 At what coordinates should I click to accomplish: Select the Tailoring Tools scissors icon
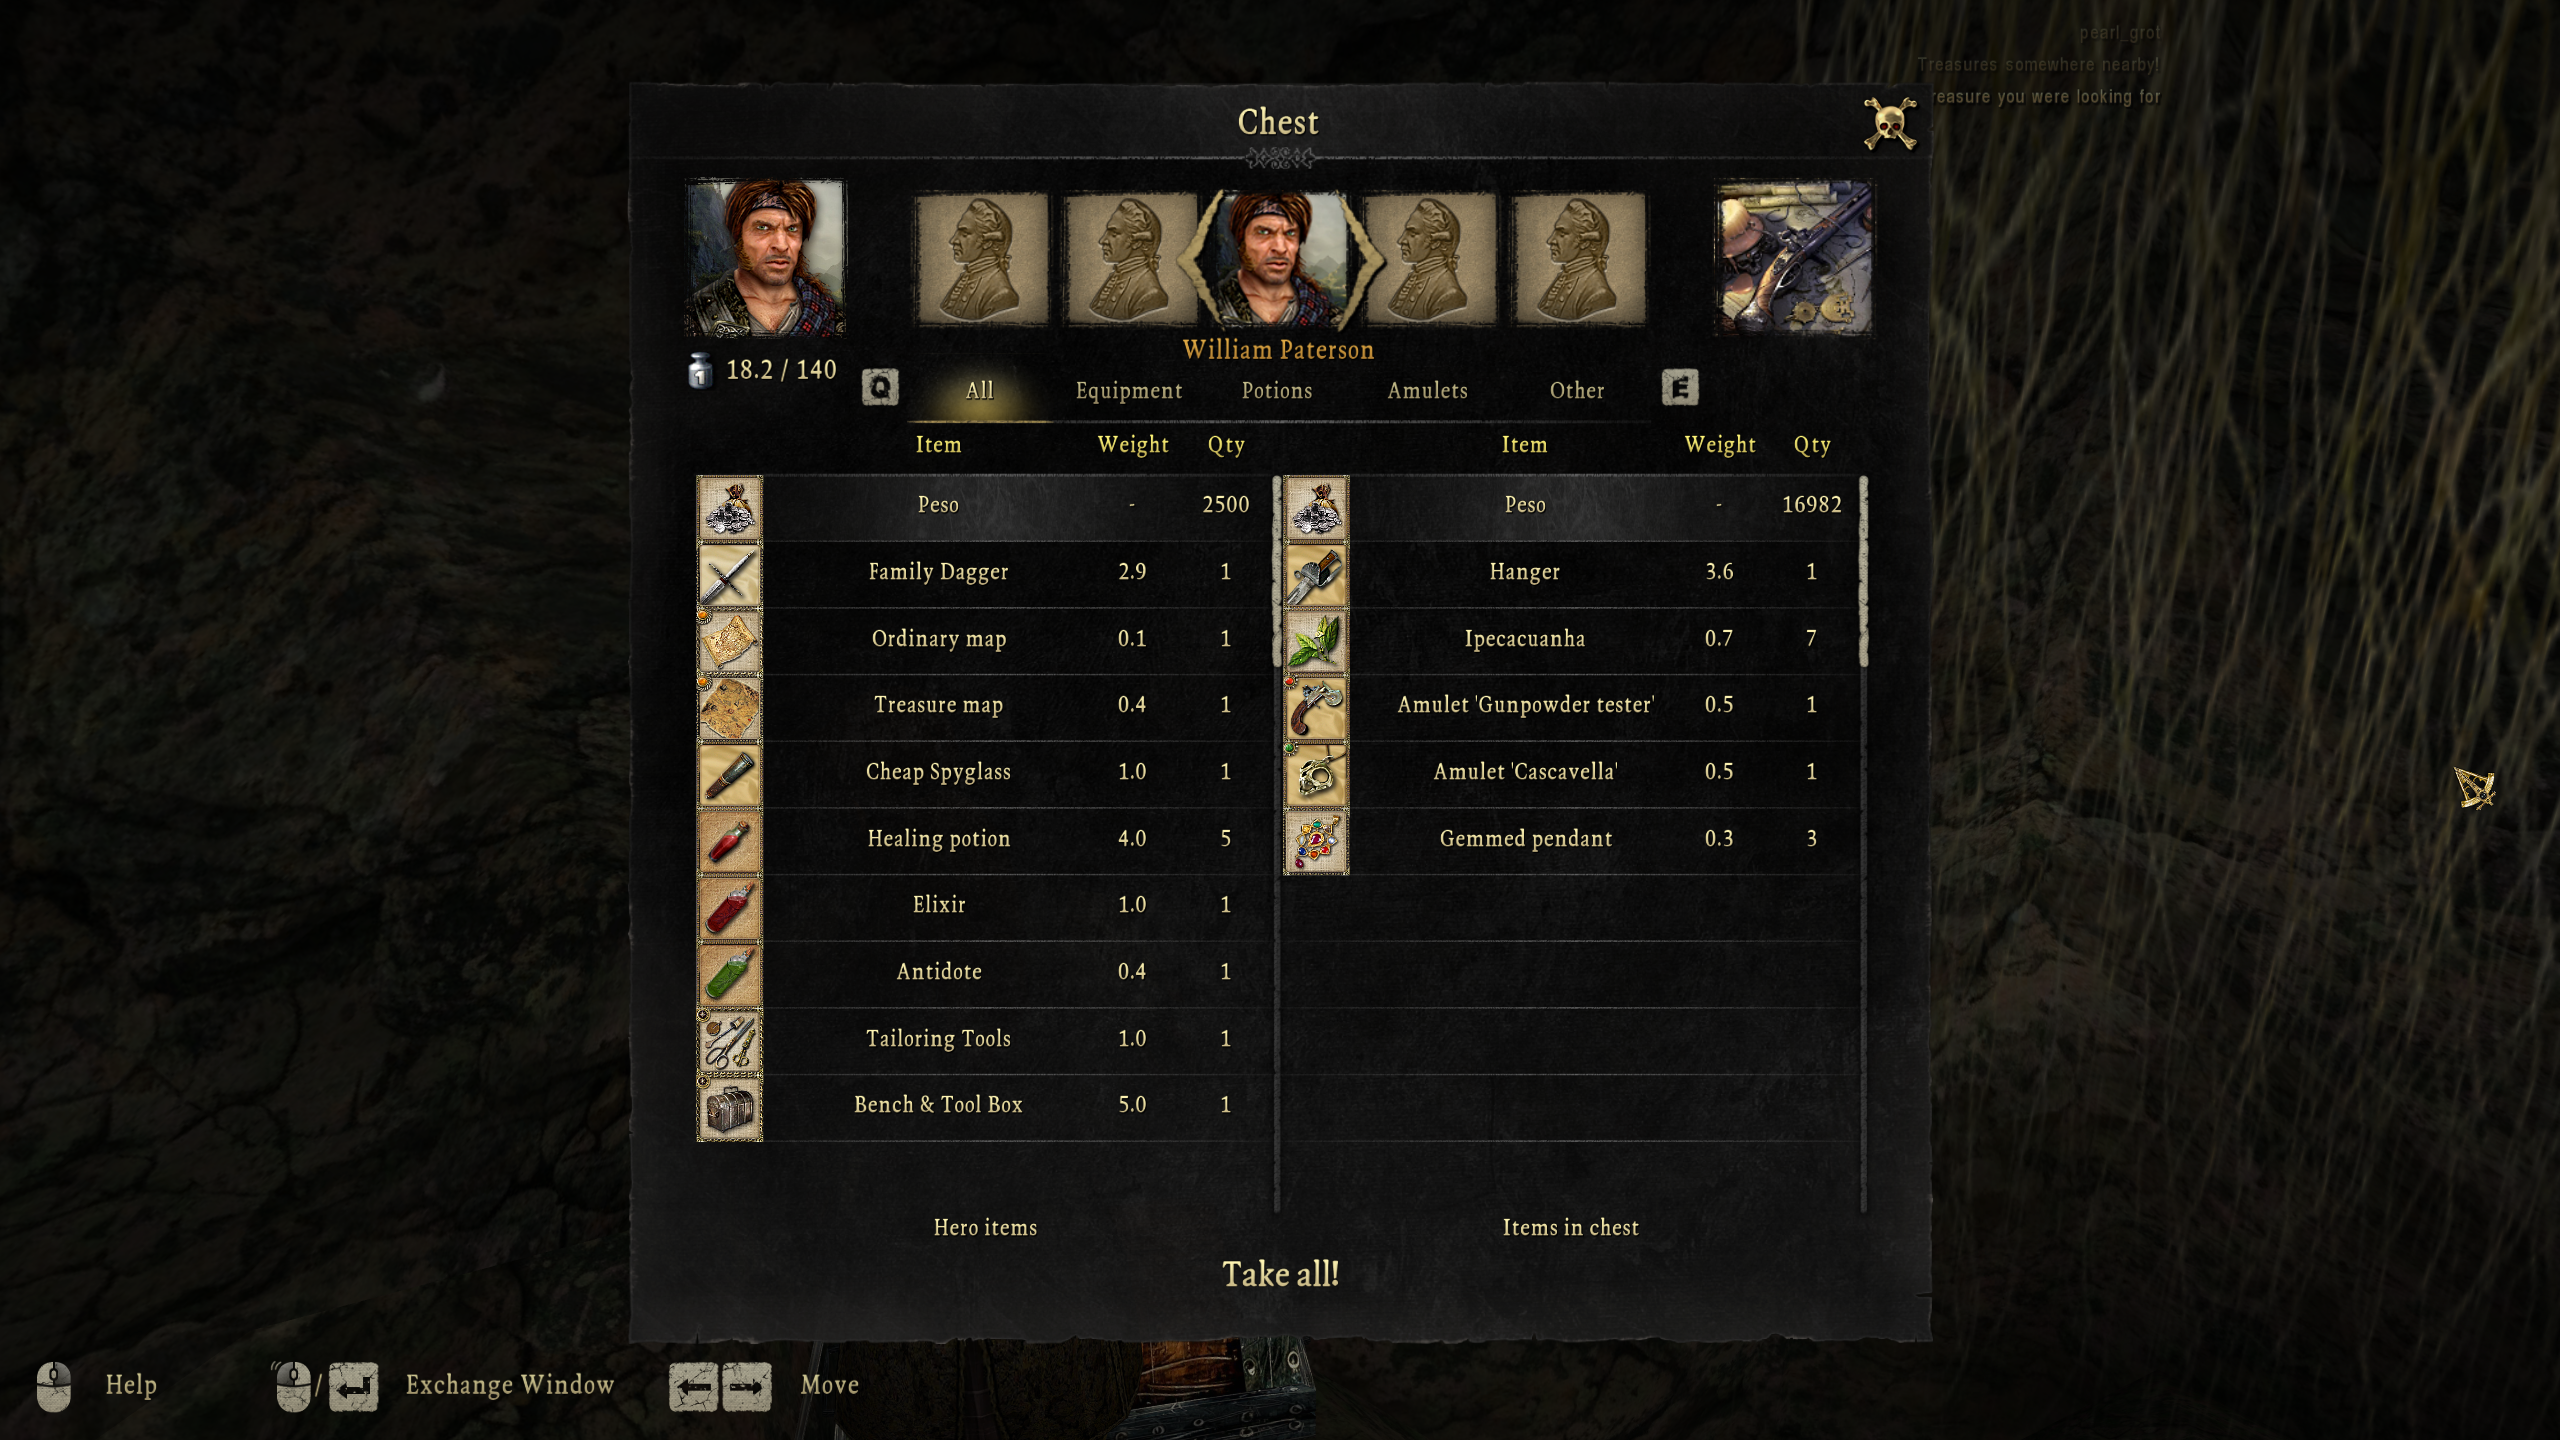pyautogui.click(x=729, y=1041)
